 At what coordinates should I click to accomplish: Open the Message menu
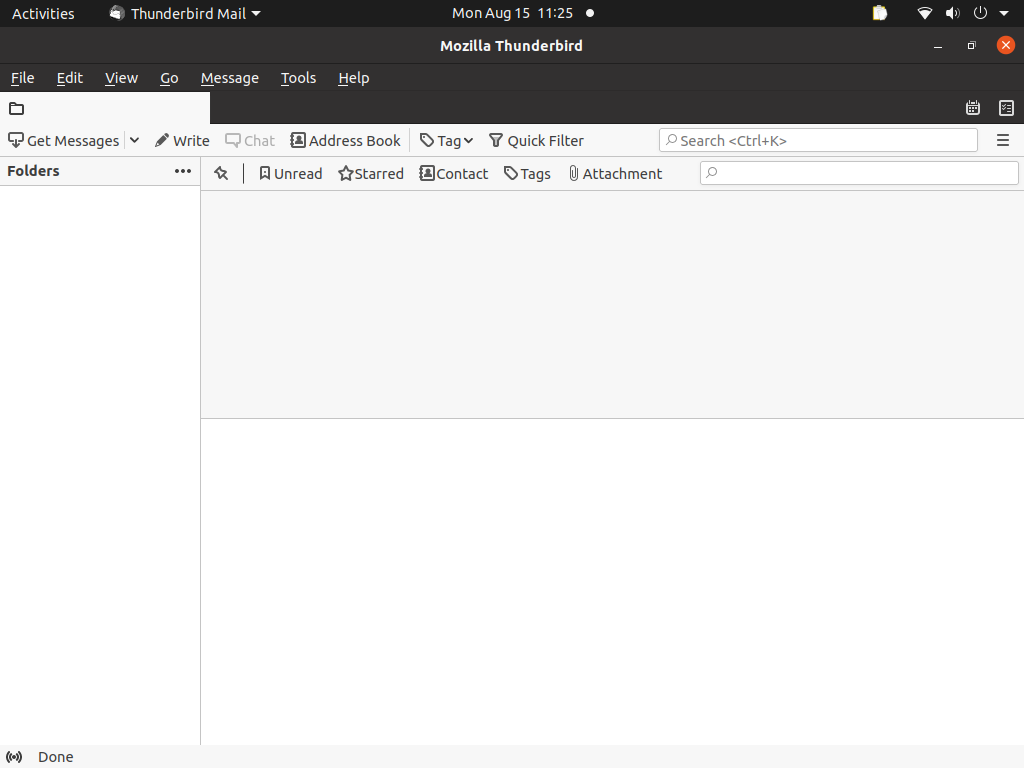tap(230, 78)
